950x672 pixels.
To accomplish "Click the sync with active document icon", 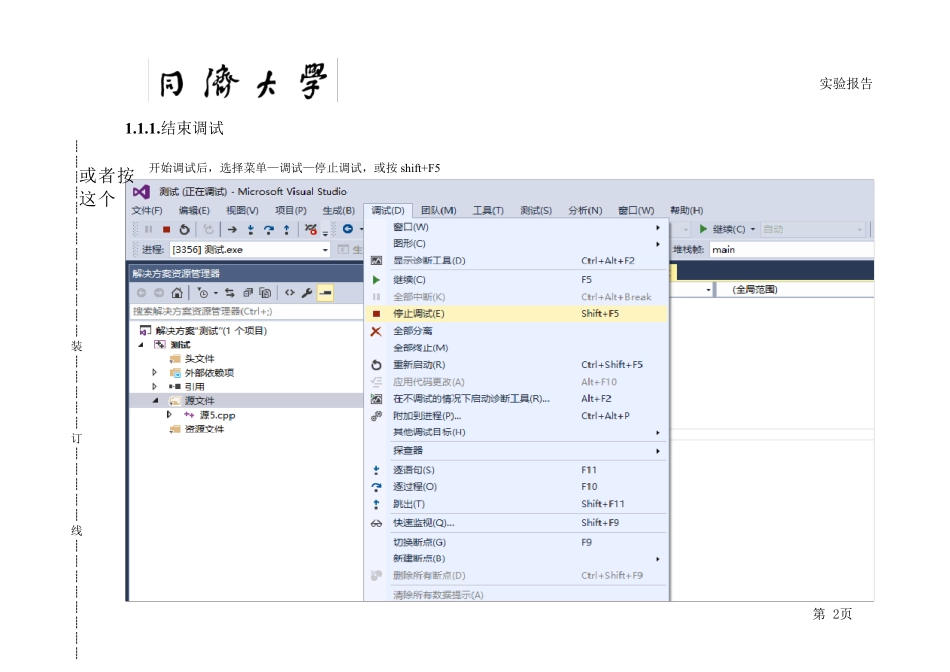I will pyautogui.click(x=230, y=293).
